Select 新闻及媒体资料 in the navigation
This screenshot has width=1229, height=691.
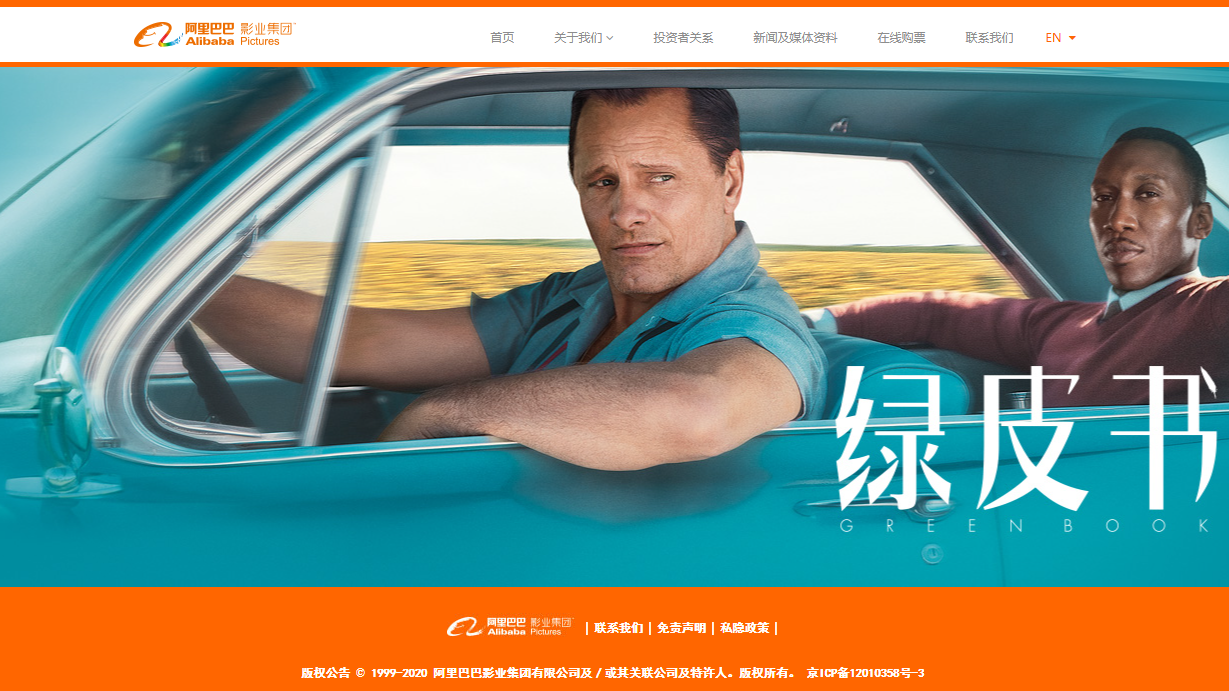pos(795,38)
